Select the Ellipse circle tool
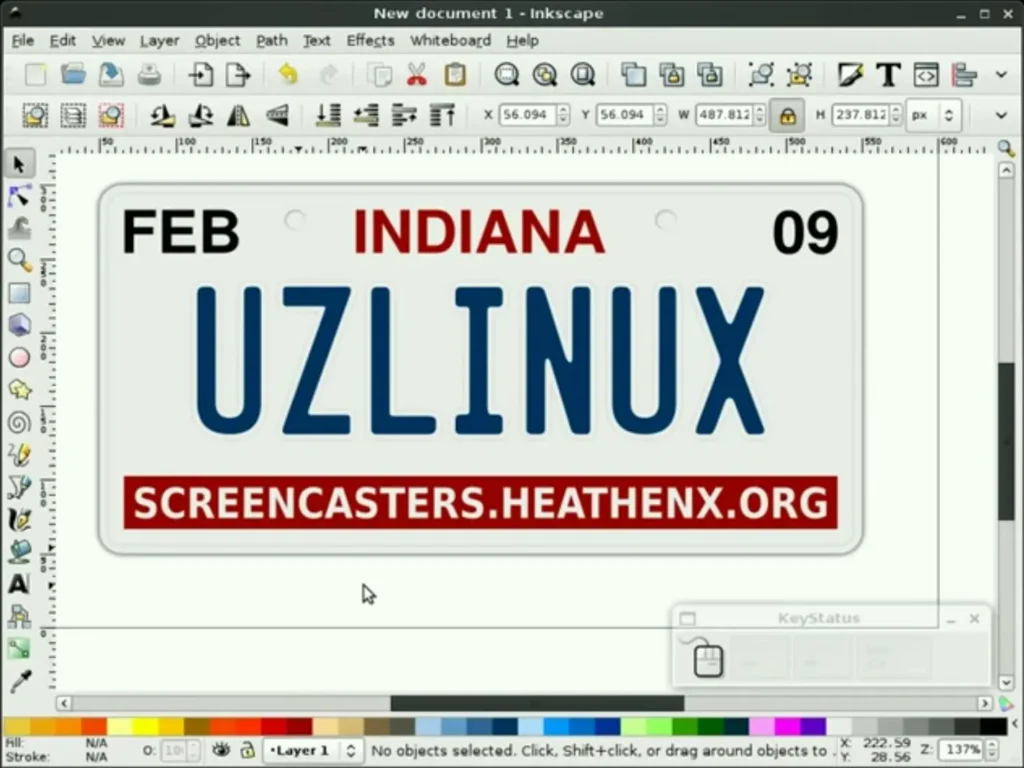 [x=19, y=357]
